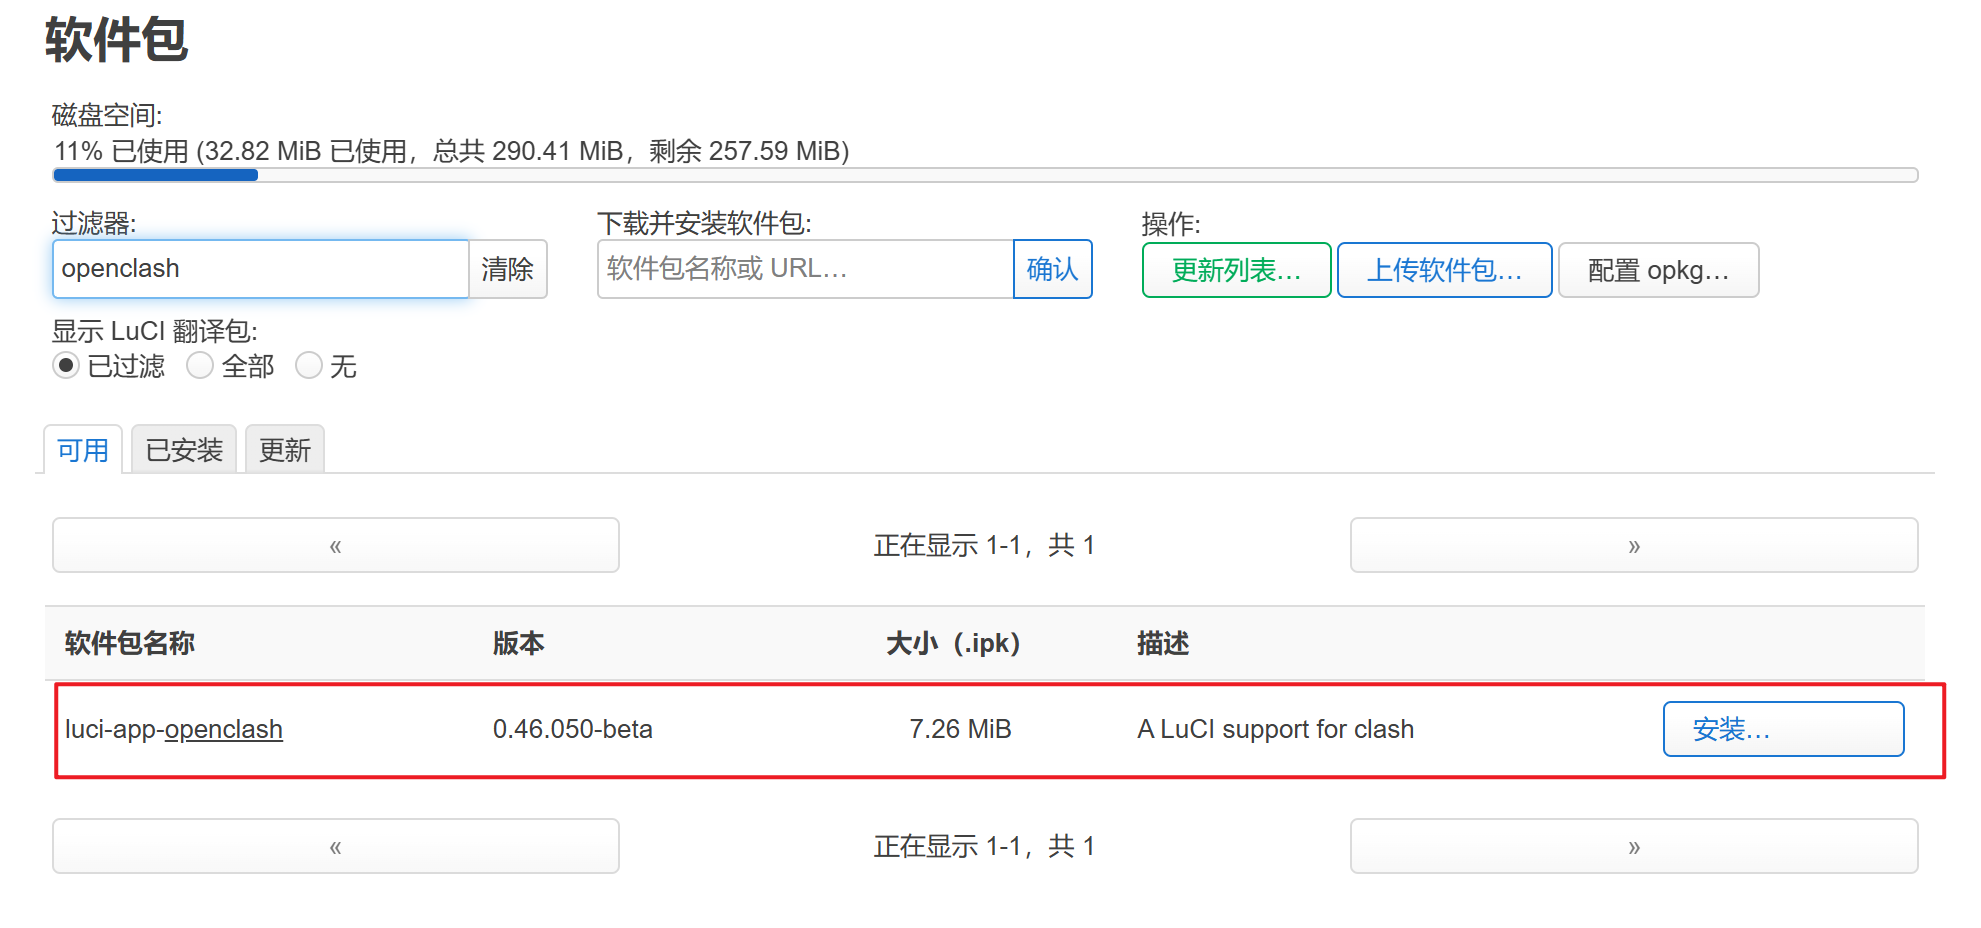
Task: Click the disk space usage progress bar
Action: click(x=985, y=175)
